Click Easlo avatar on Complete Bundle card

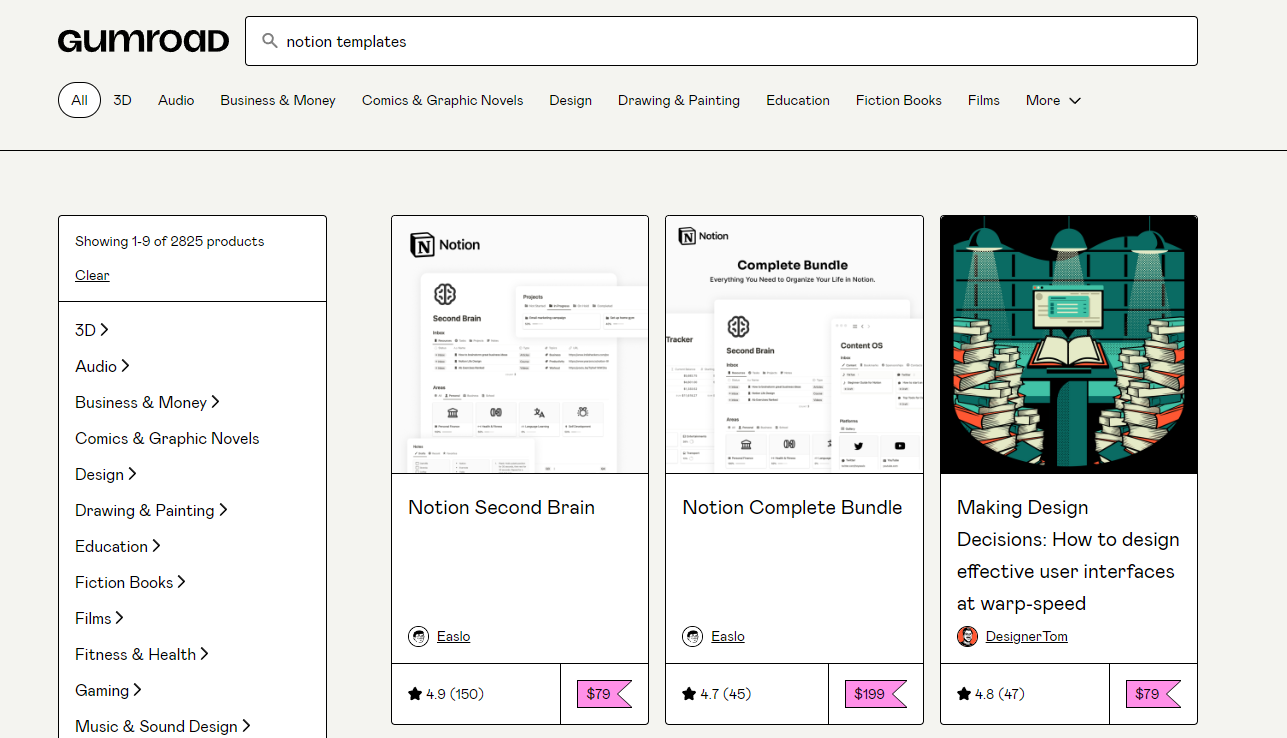(692, 636)
